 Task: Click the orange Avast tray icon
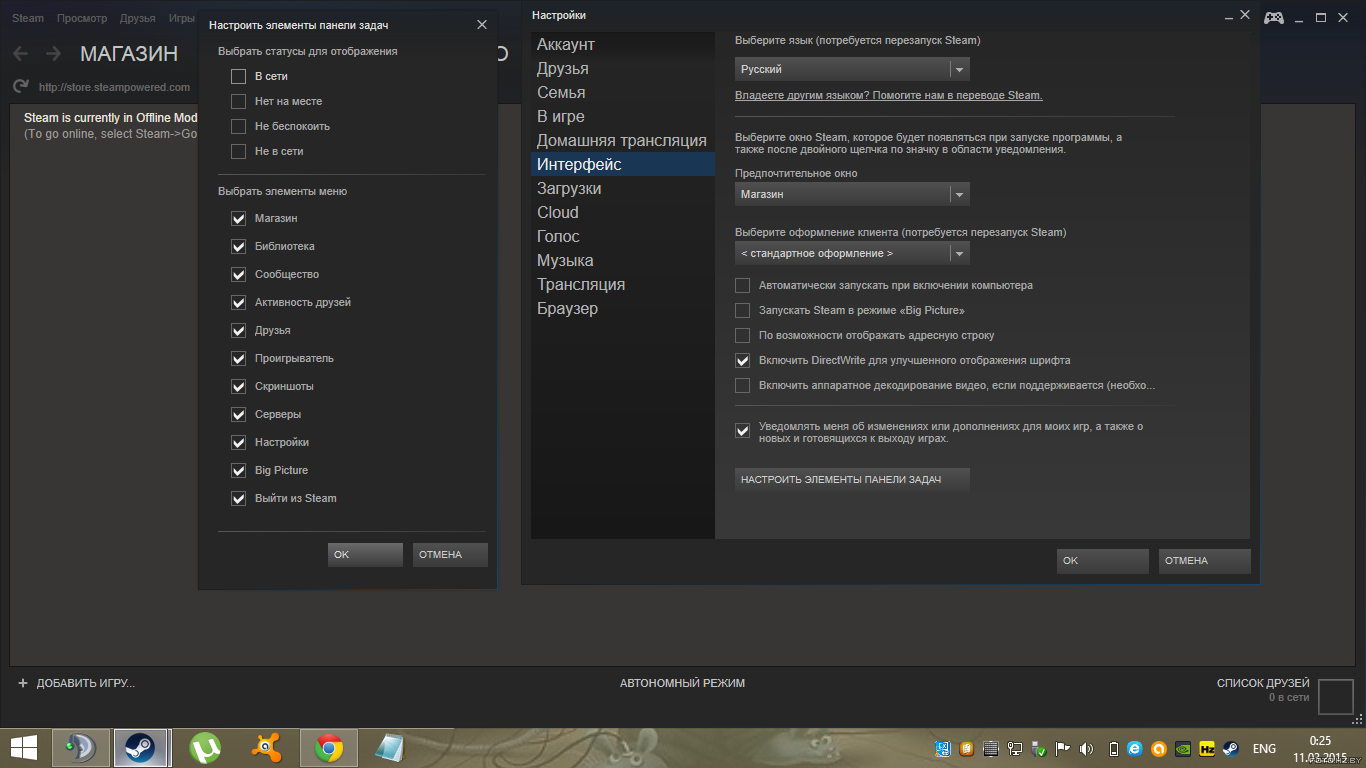pos(1159,748)
